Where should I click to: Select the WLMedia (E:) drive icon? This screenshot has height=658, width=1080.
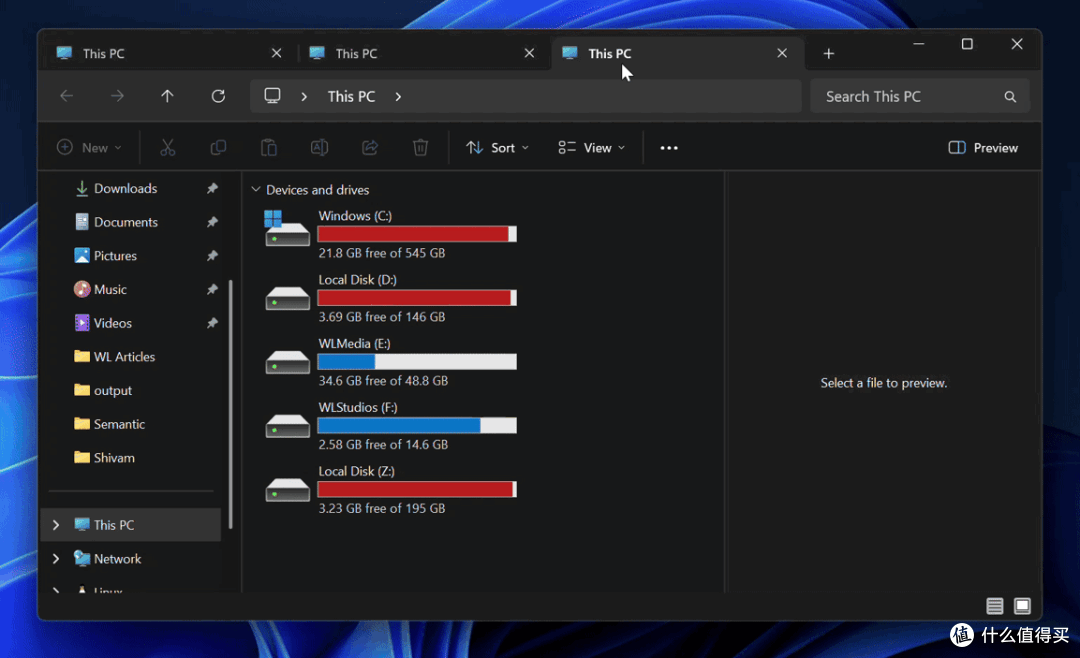(287, 362)
